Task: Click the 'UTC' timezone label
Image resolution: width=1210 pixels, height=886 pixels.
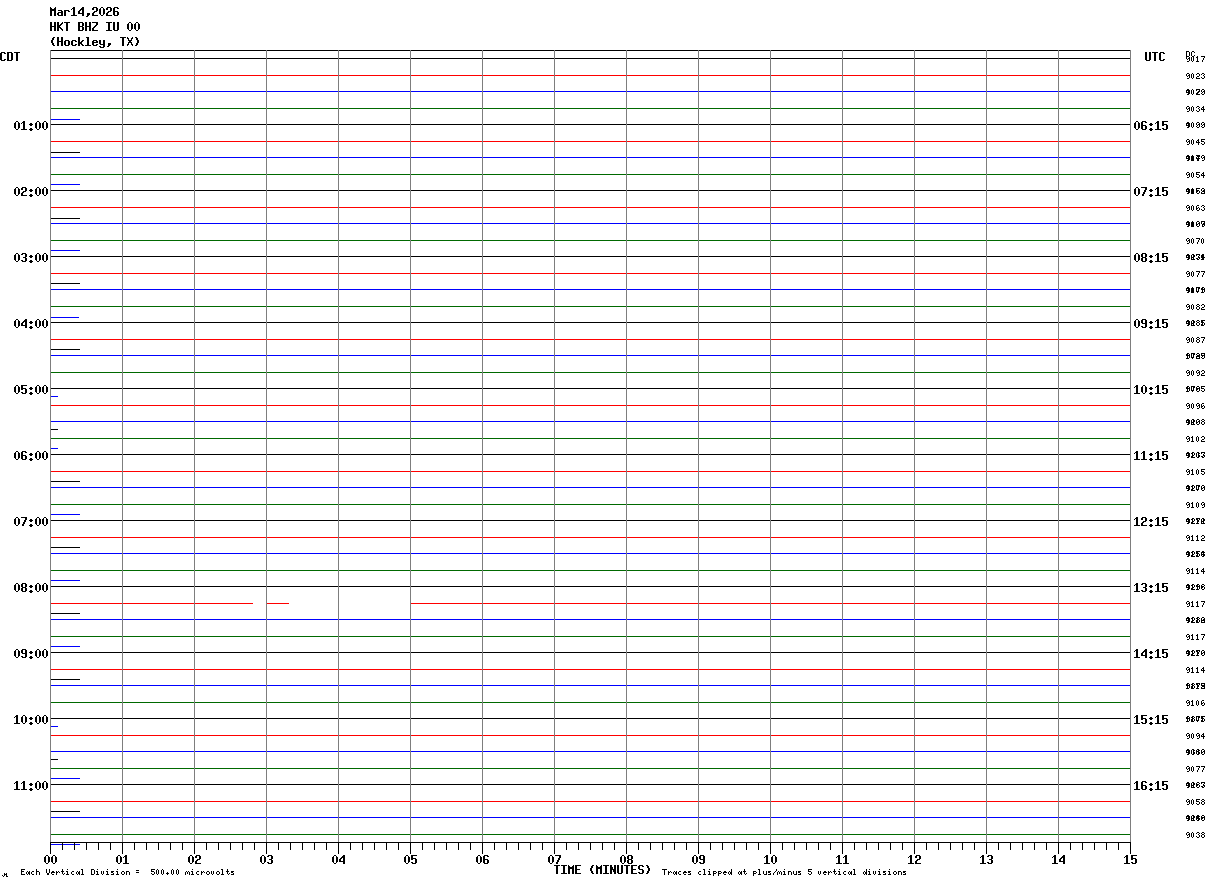Action: pyautogui.click(x=1155, y=57)
